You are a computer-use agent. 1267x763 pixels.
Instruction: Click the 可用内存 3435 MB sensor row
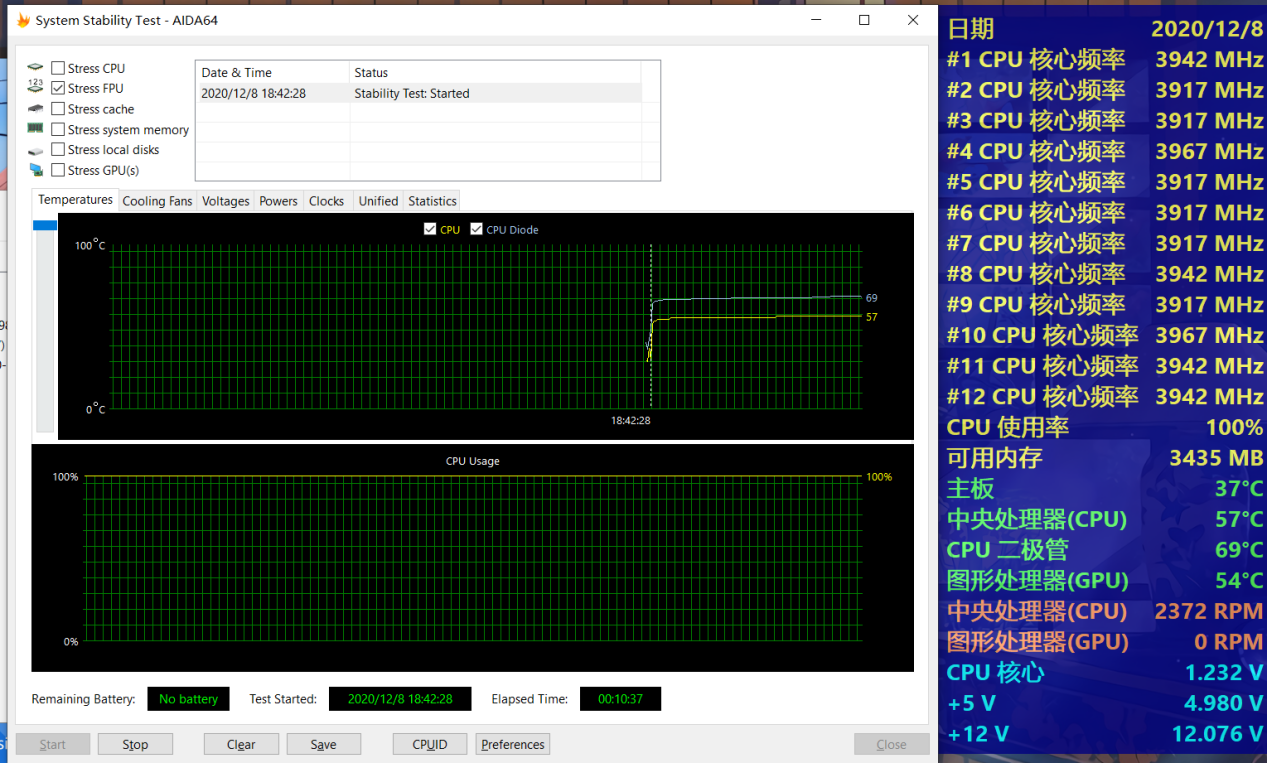coord(1105,458)
